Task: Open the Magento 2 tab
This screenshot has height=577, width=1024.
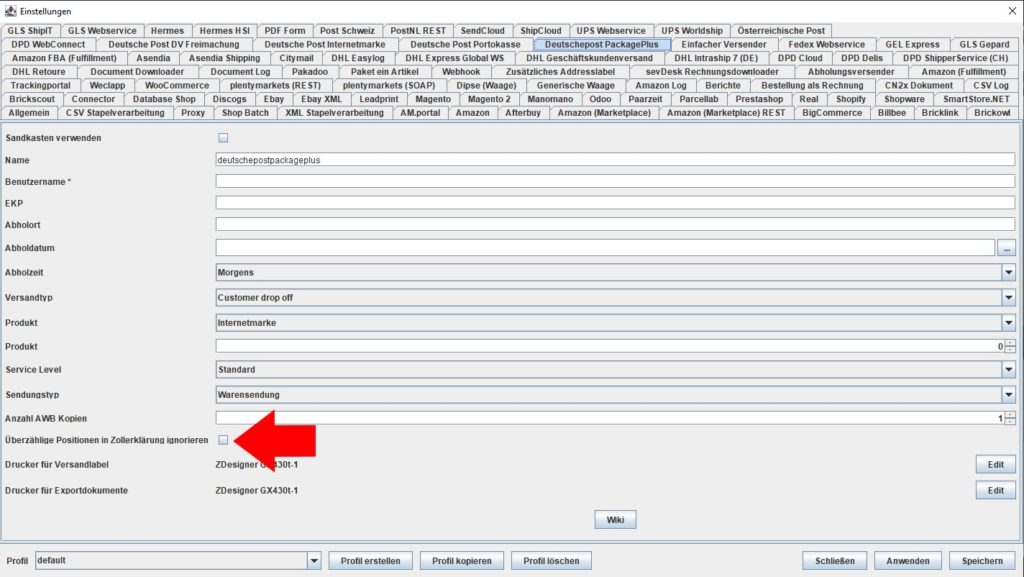Action: (489, 99)
